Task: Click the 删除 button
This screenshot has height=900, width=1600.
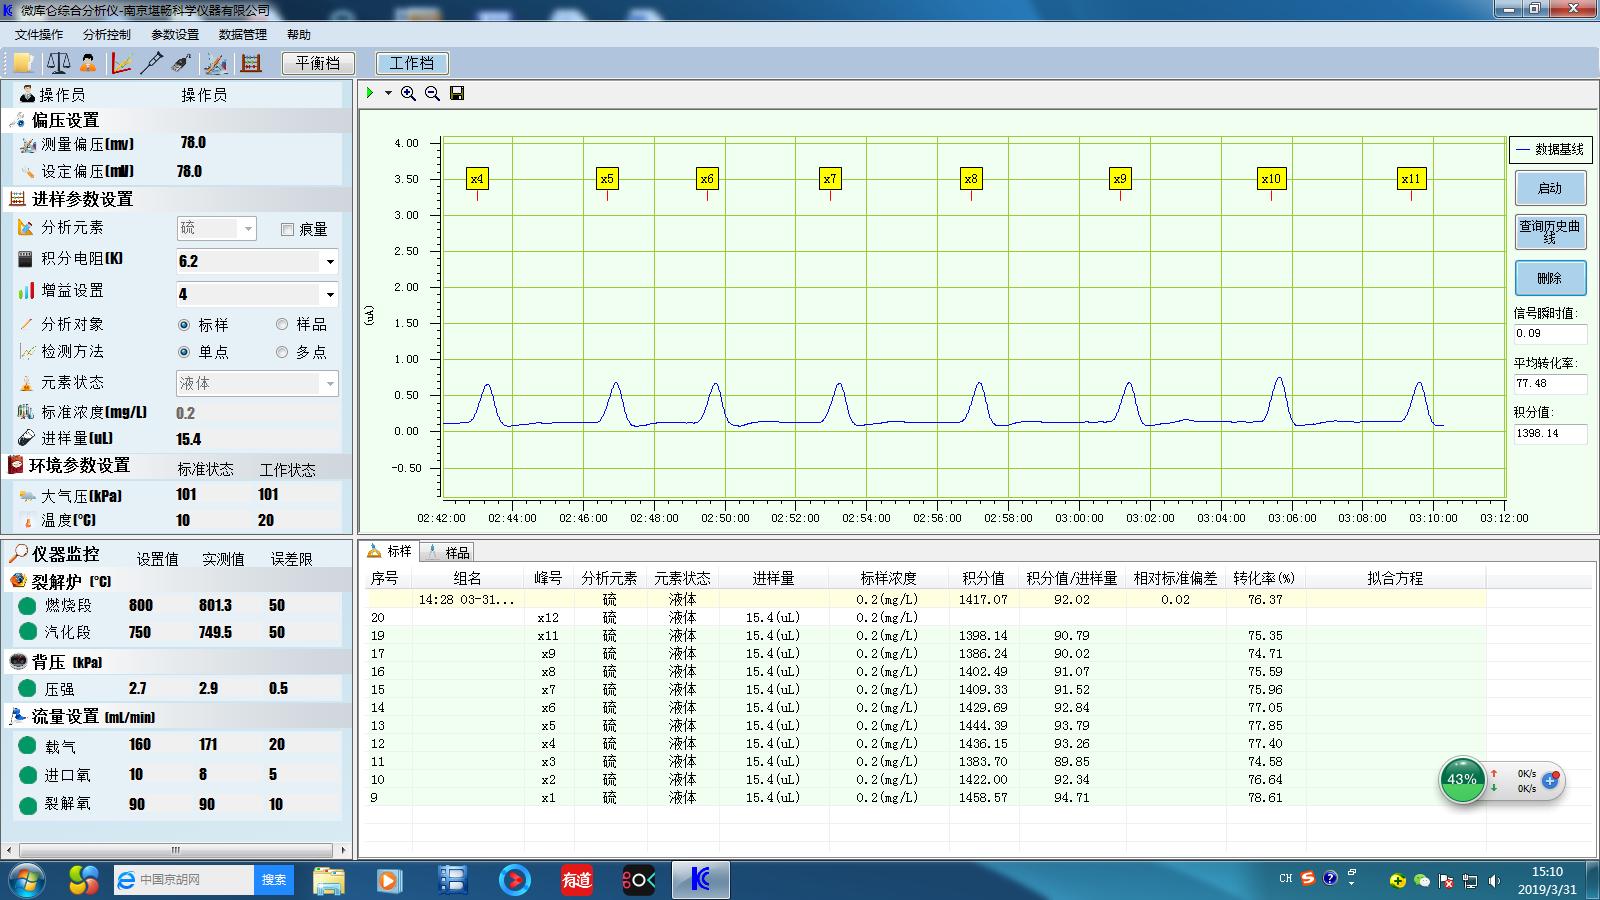Action: click(1549, 278)
